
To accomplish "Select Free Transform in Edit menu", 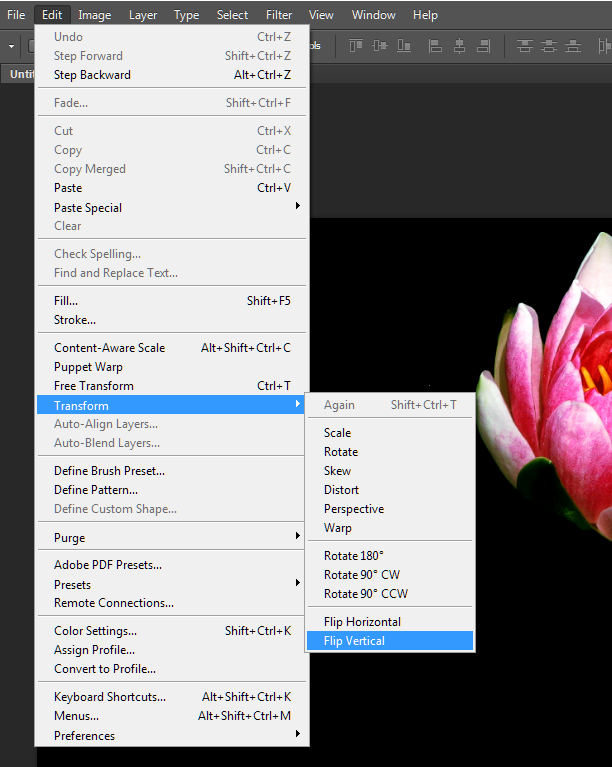I will click(172, 386).
